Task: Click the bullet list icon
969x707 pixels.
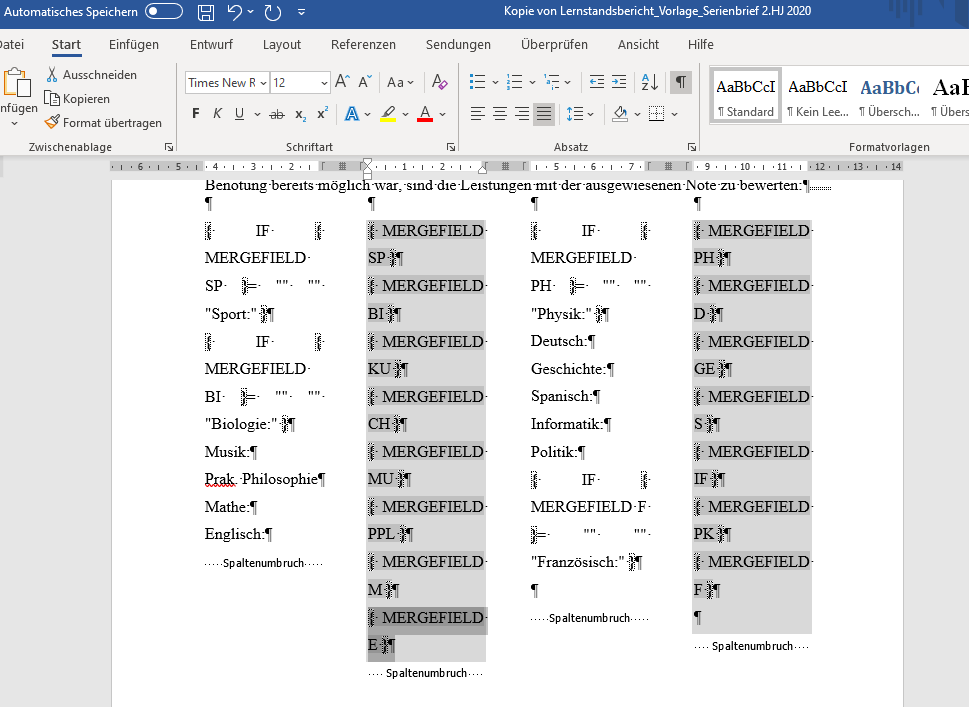Action: tap(477, 82)
